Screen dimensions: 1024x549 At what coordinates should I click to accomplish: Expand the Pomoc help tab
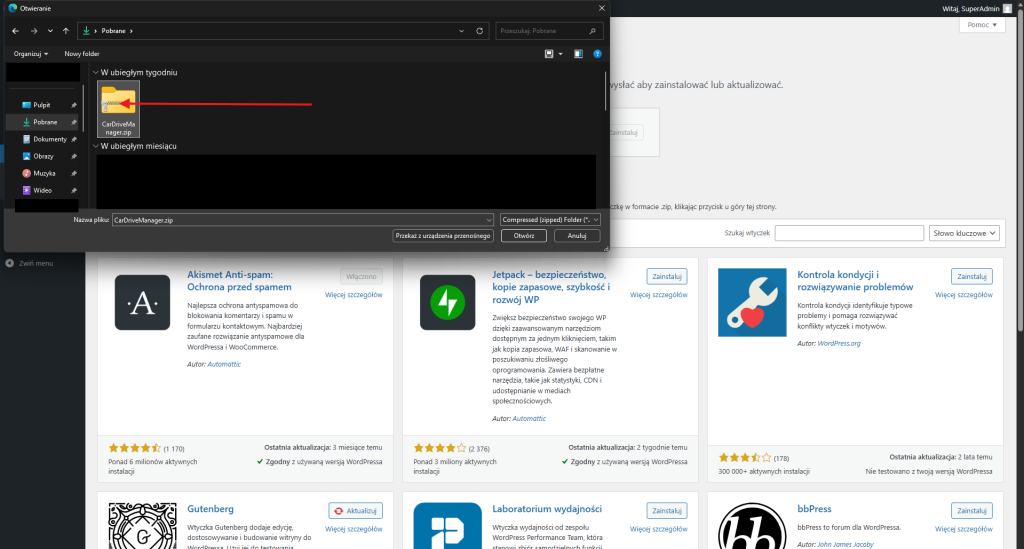click(x=985, y=26)
